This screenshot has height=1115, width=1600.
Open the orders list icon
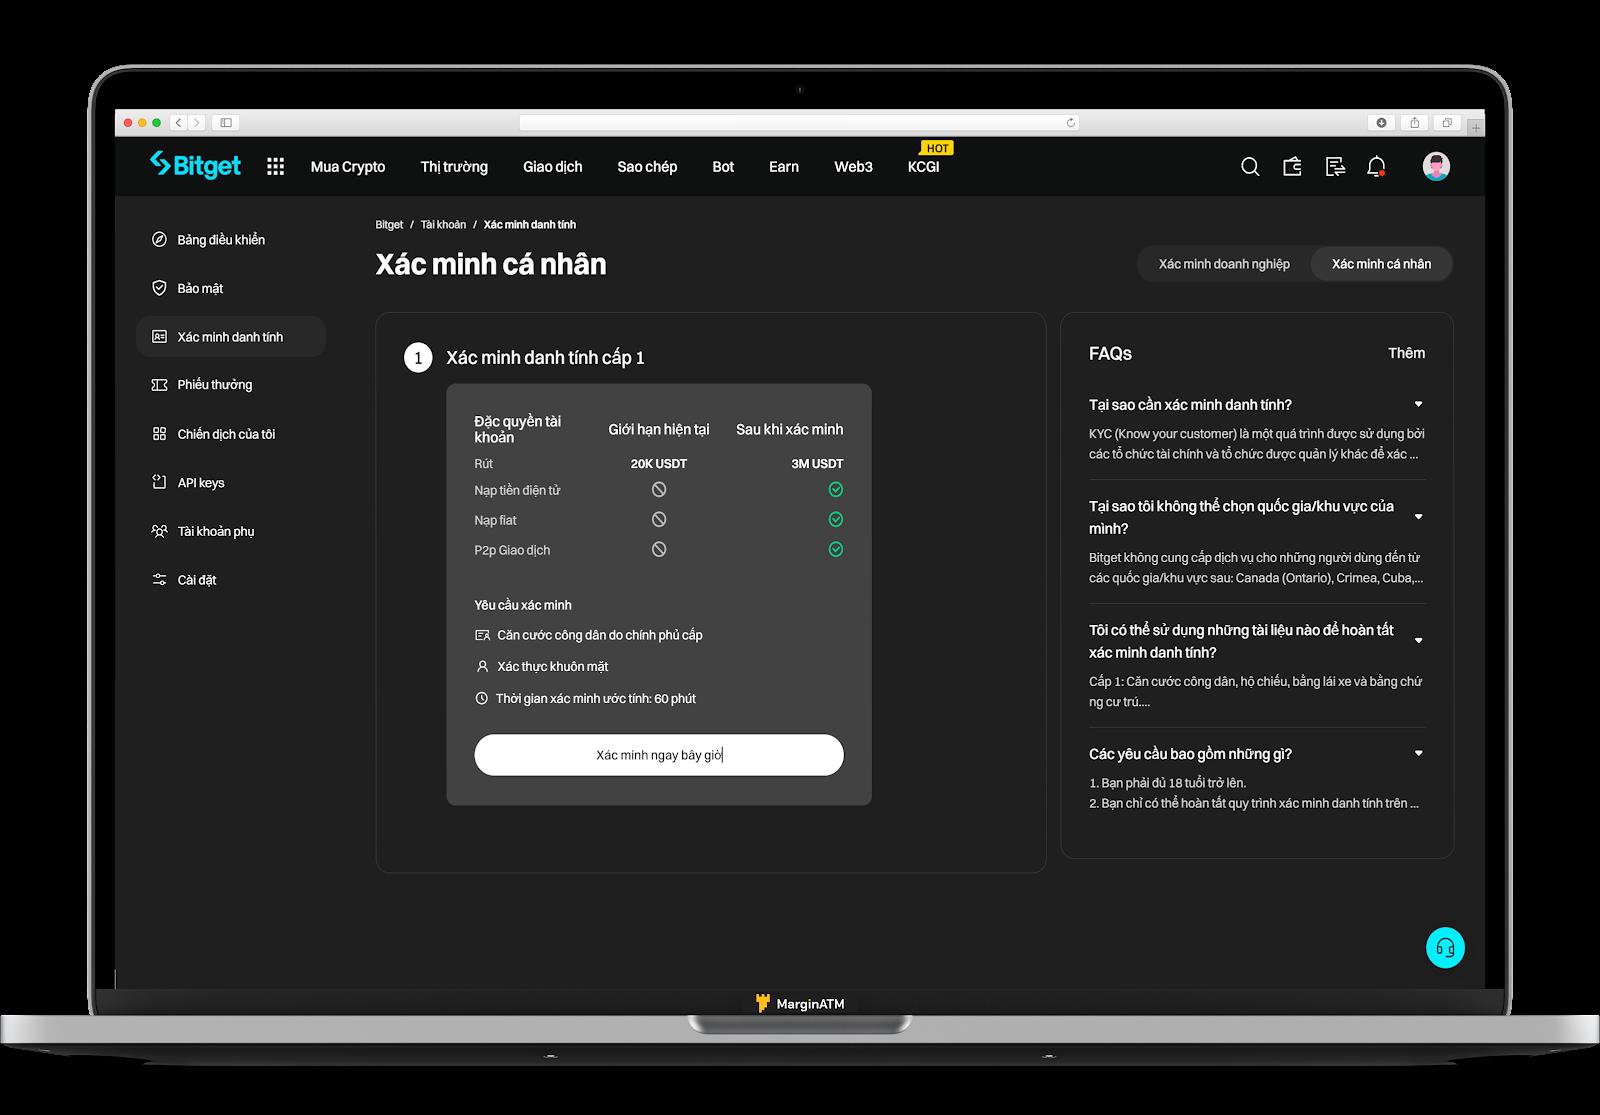[1335, 167]
